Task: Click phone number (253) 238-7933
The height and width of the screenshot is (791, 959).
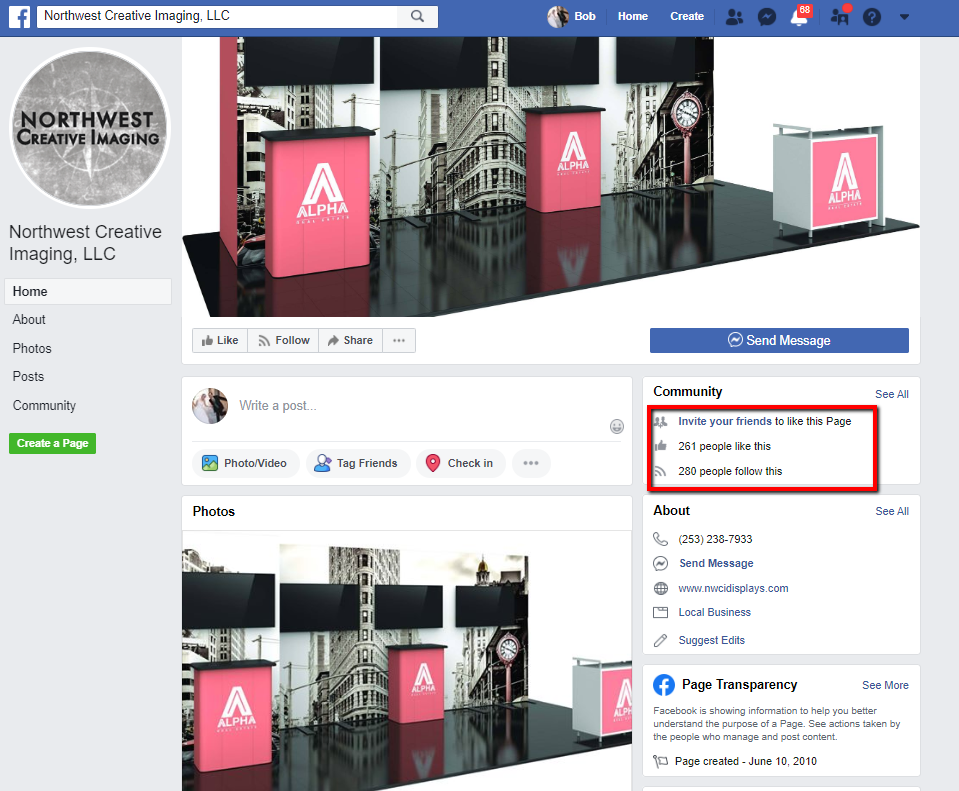Action: pos(715,540)
